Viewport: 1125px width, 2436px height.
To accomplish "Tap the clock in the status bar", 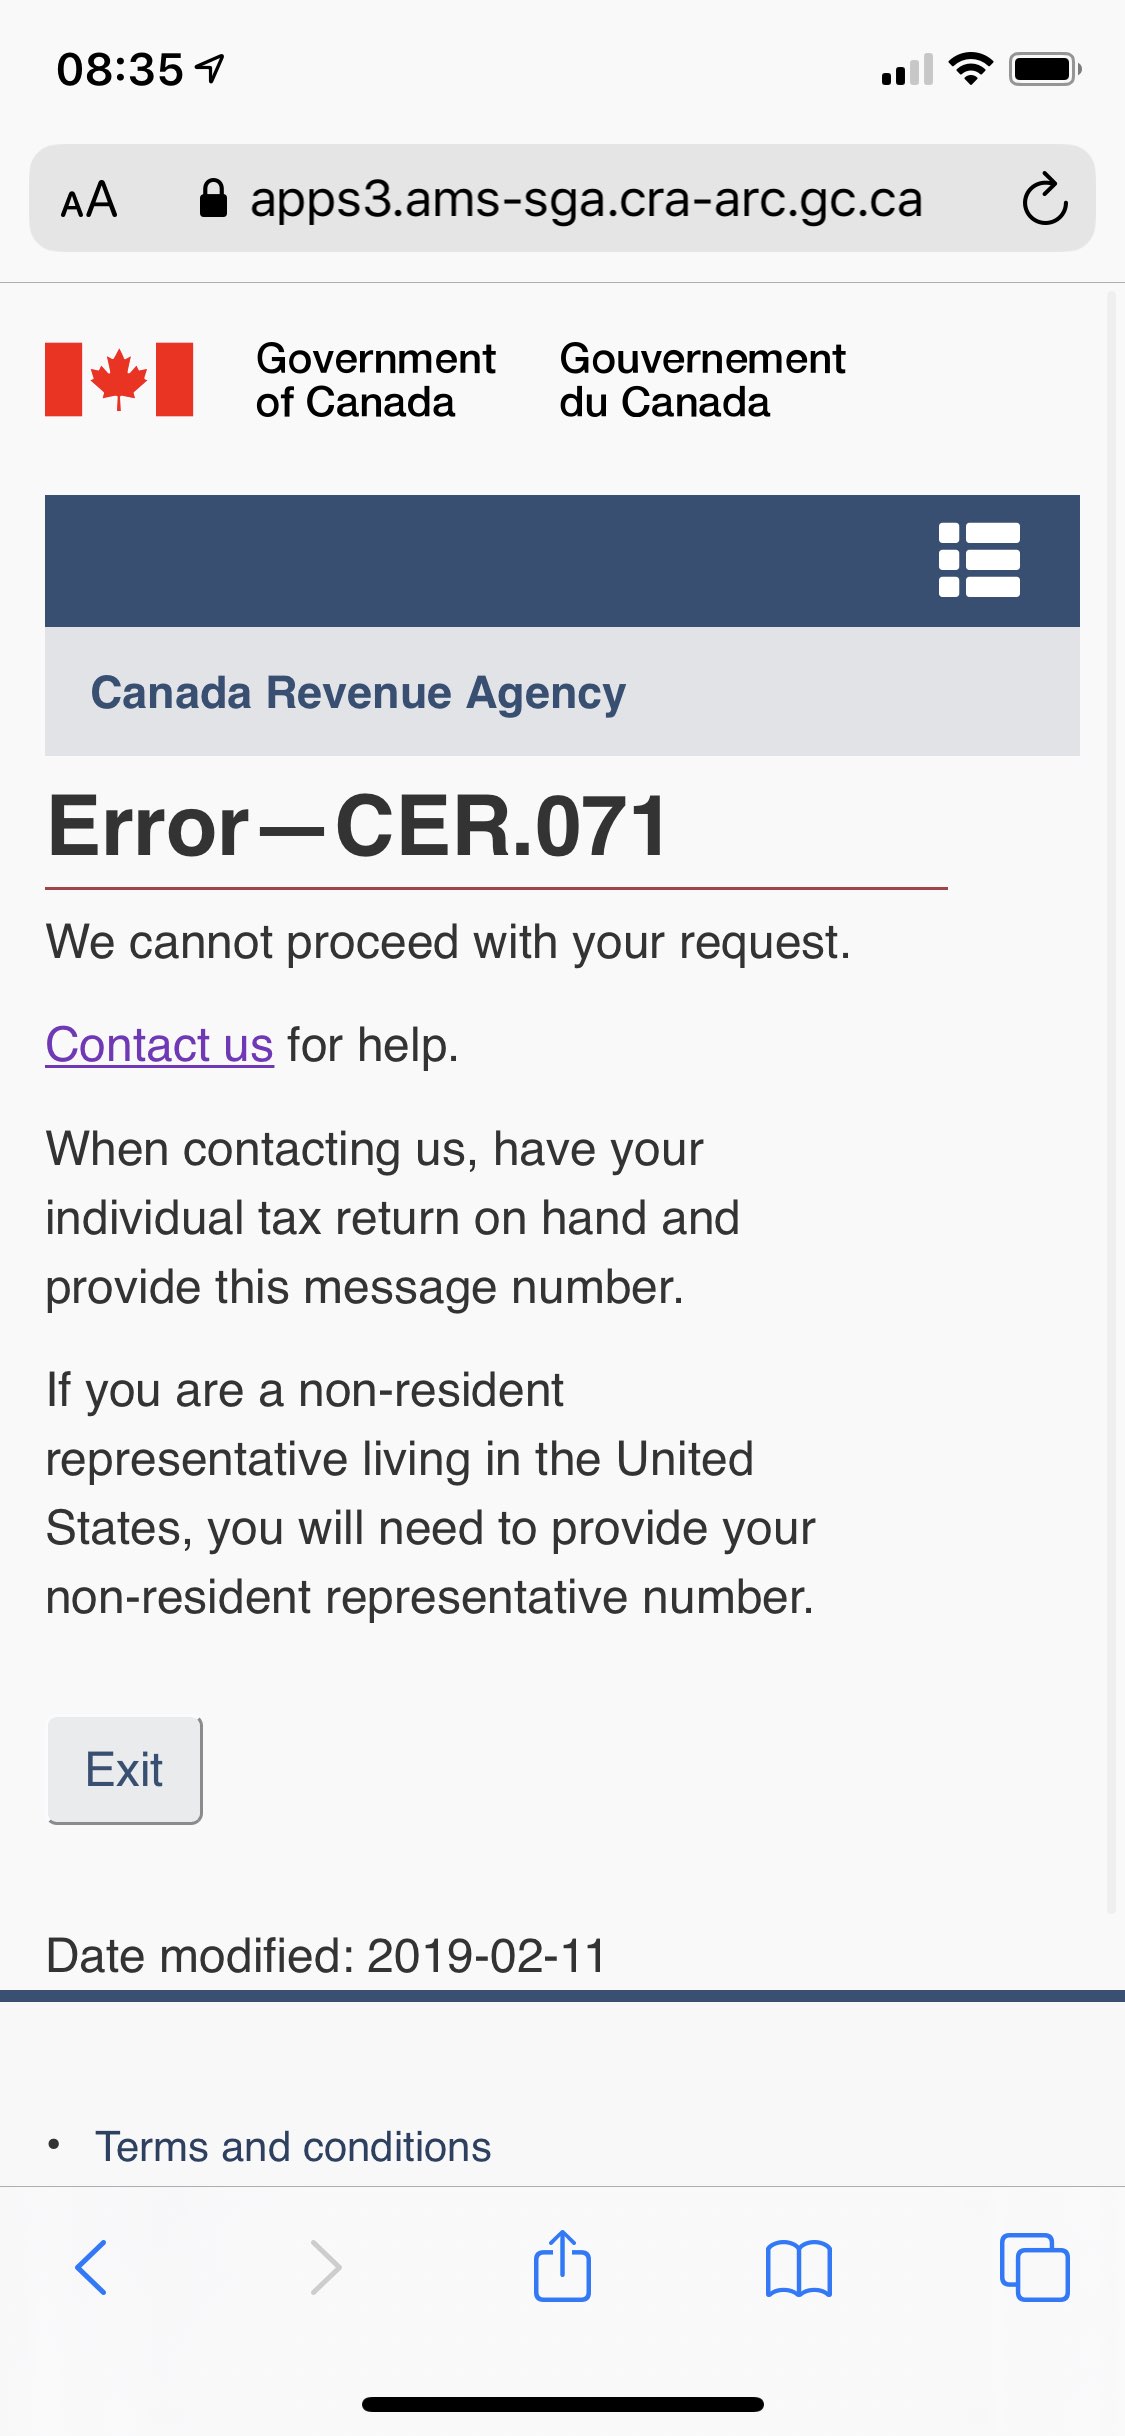I will click(x=120, y=70).
